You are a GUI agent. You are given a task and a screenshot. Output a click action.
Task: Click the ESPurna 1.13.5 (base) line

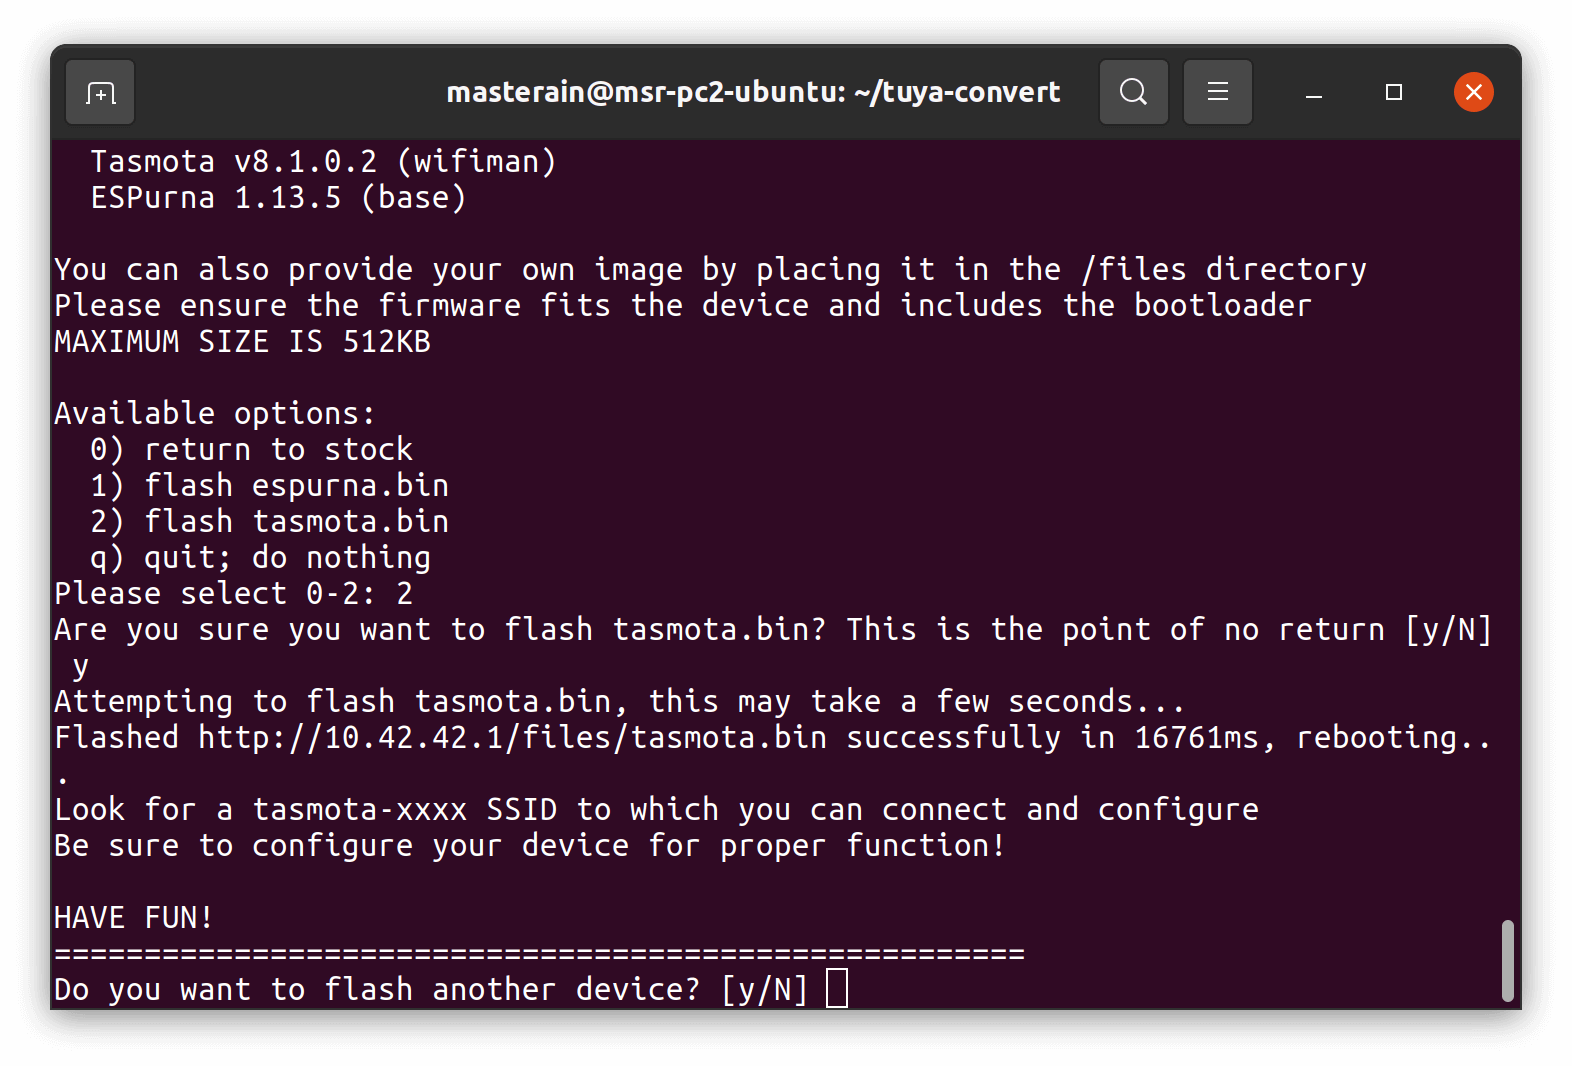click(x=278, y=198)
